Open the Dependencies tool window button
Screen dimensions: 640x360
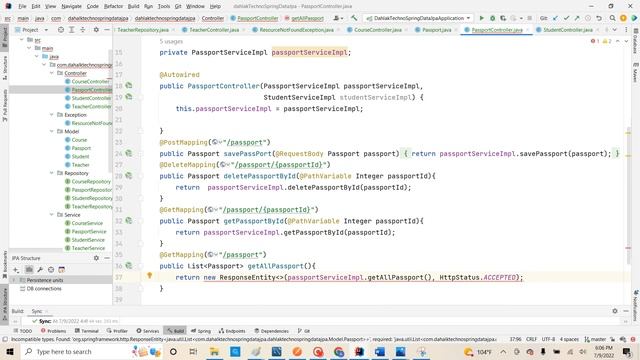tap(271, 331)
